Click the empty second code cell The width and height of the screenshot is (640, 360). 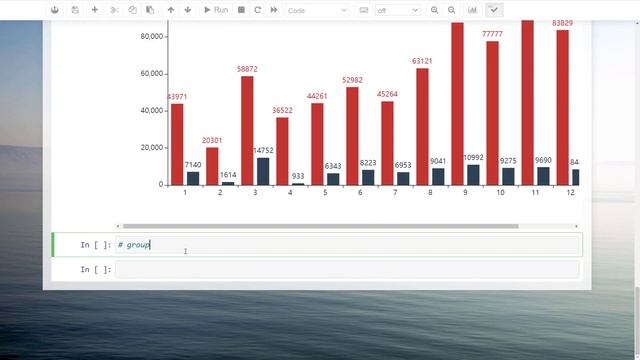[x=347, y=269]
